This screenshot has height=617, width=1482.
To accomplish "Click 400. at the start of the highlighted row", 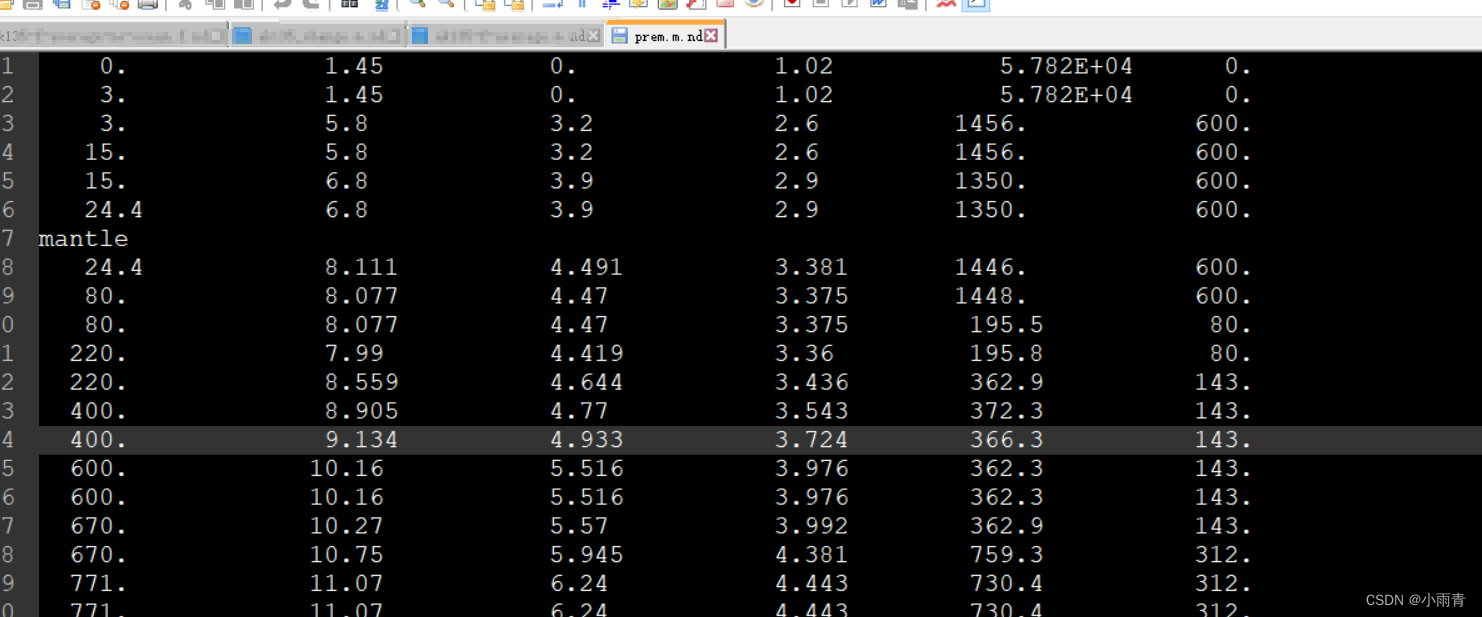I will pyautogui.click(x=98, y=440).
